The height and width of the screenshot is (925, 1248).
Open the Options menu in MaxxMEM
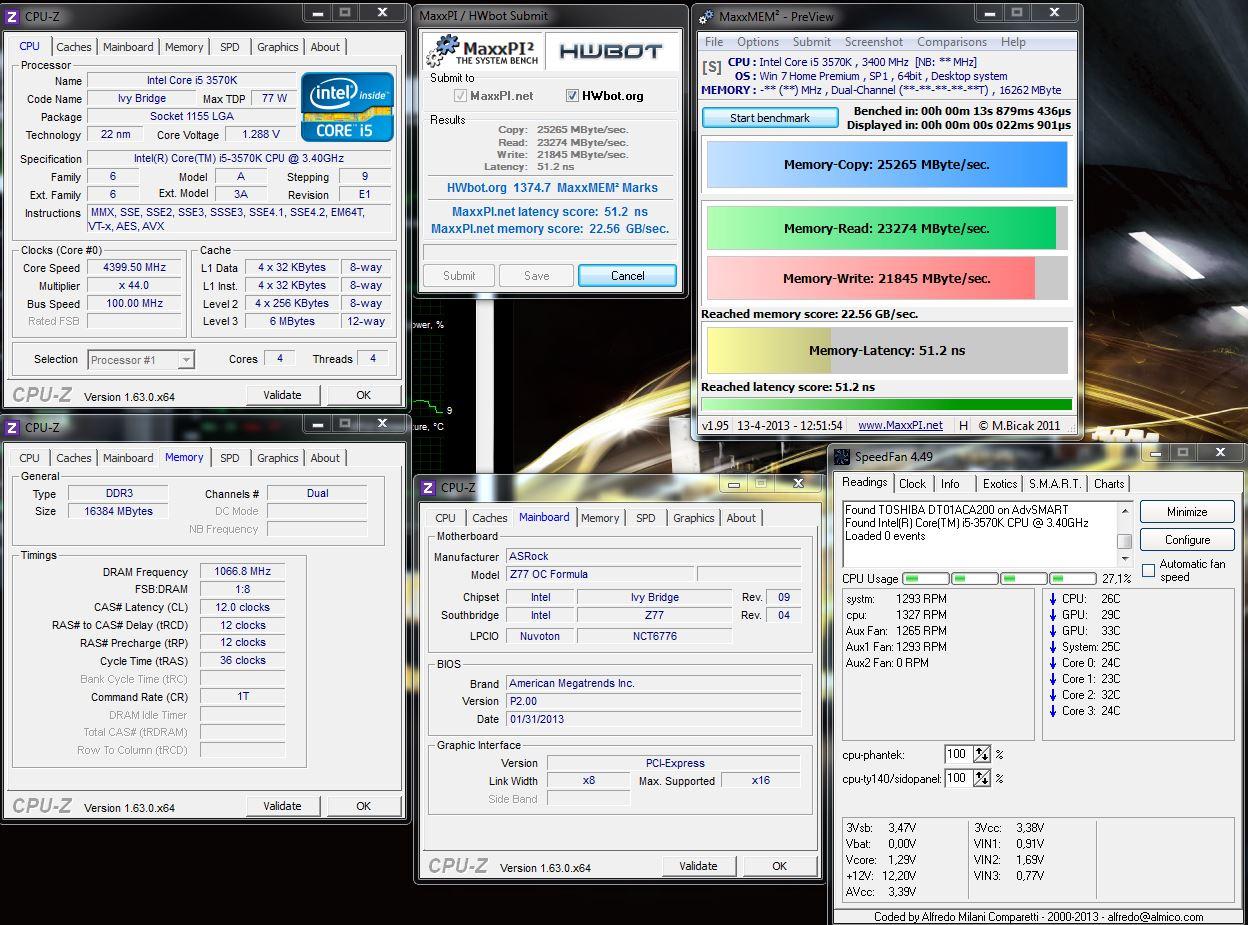click(758, 42)
